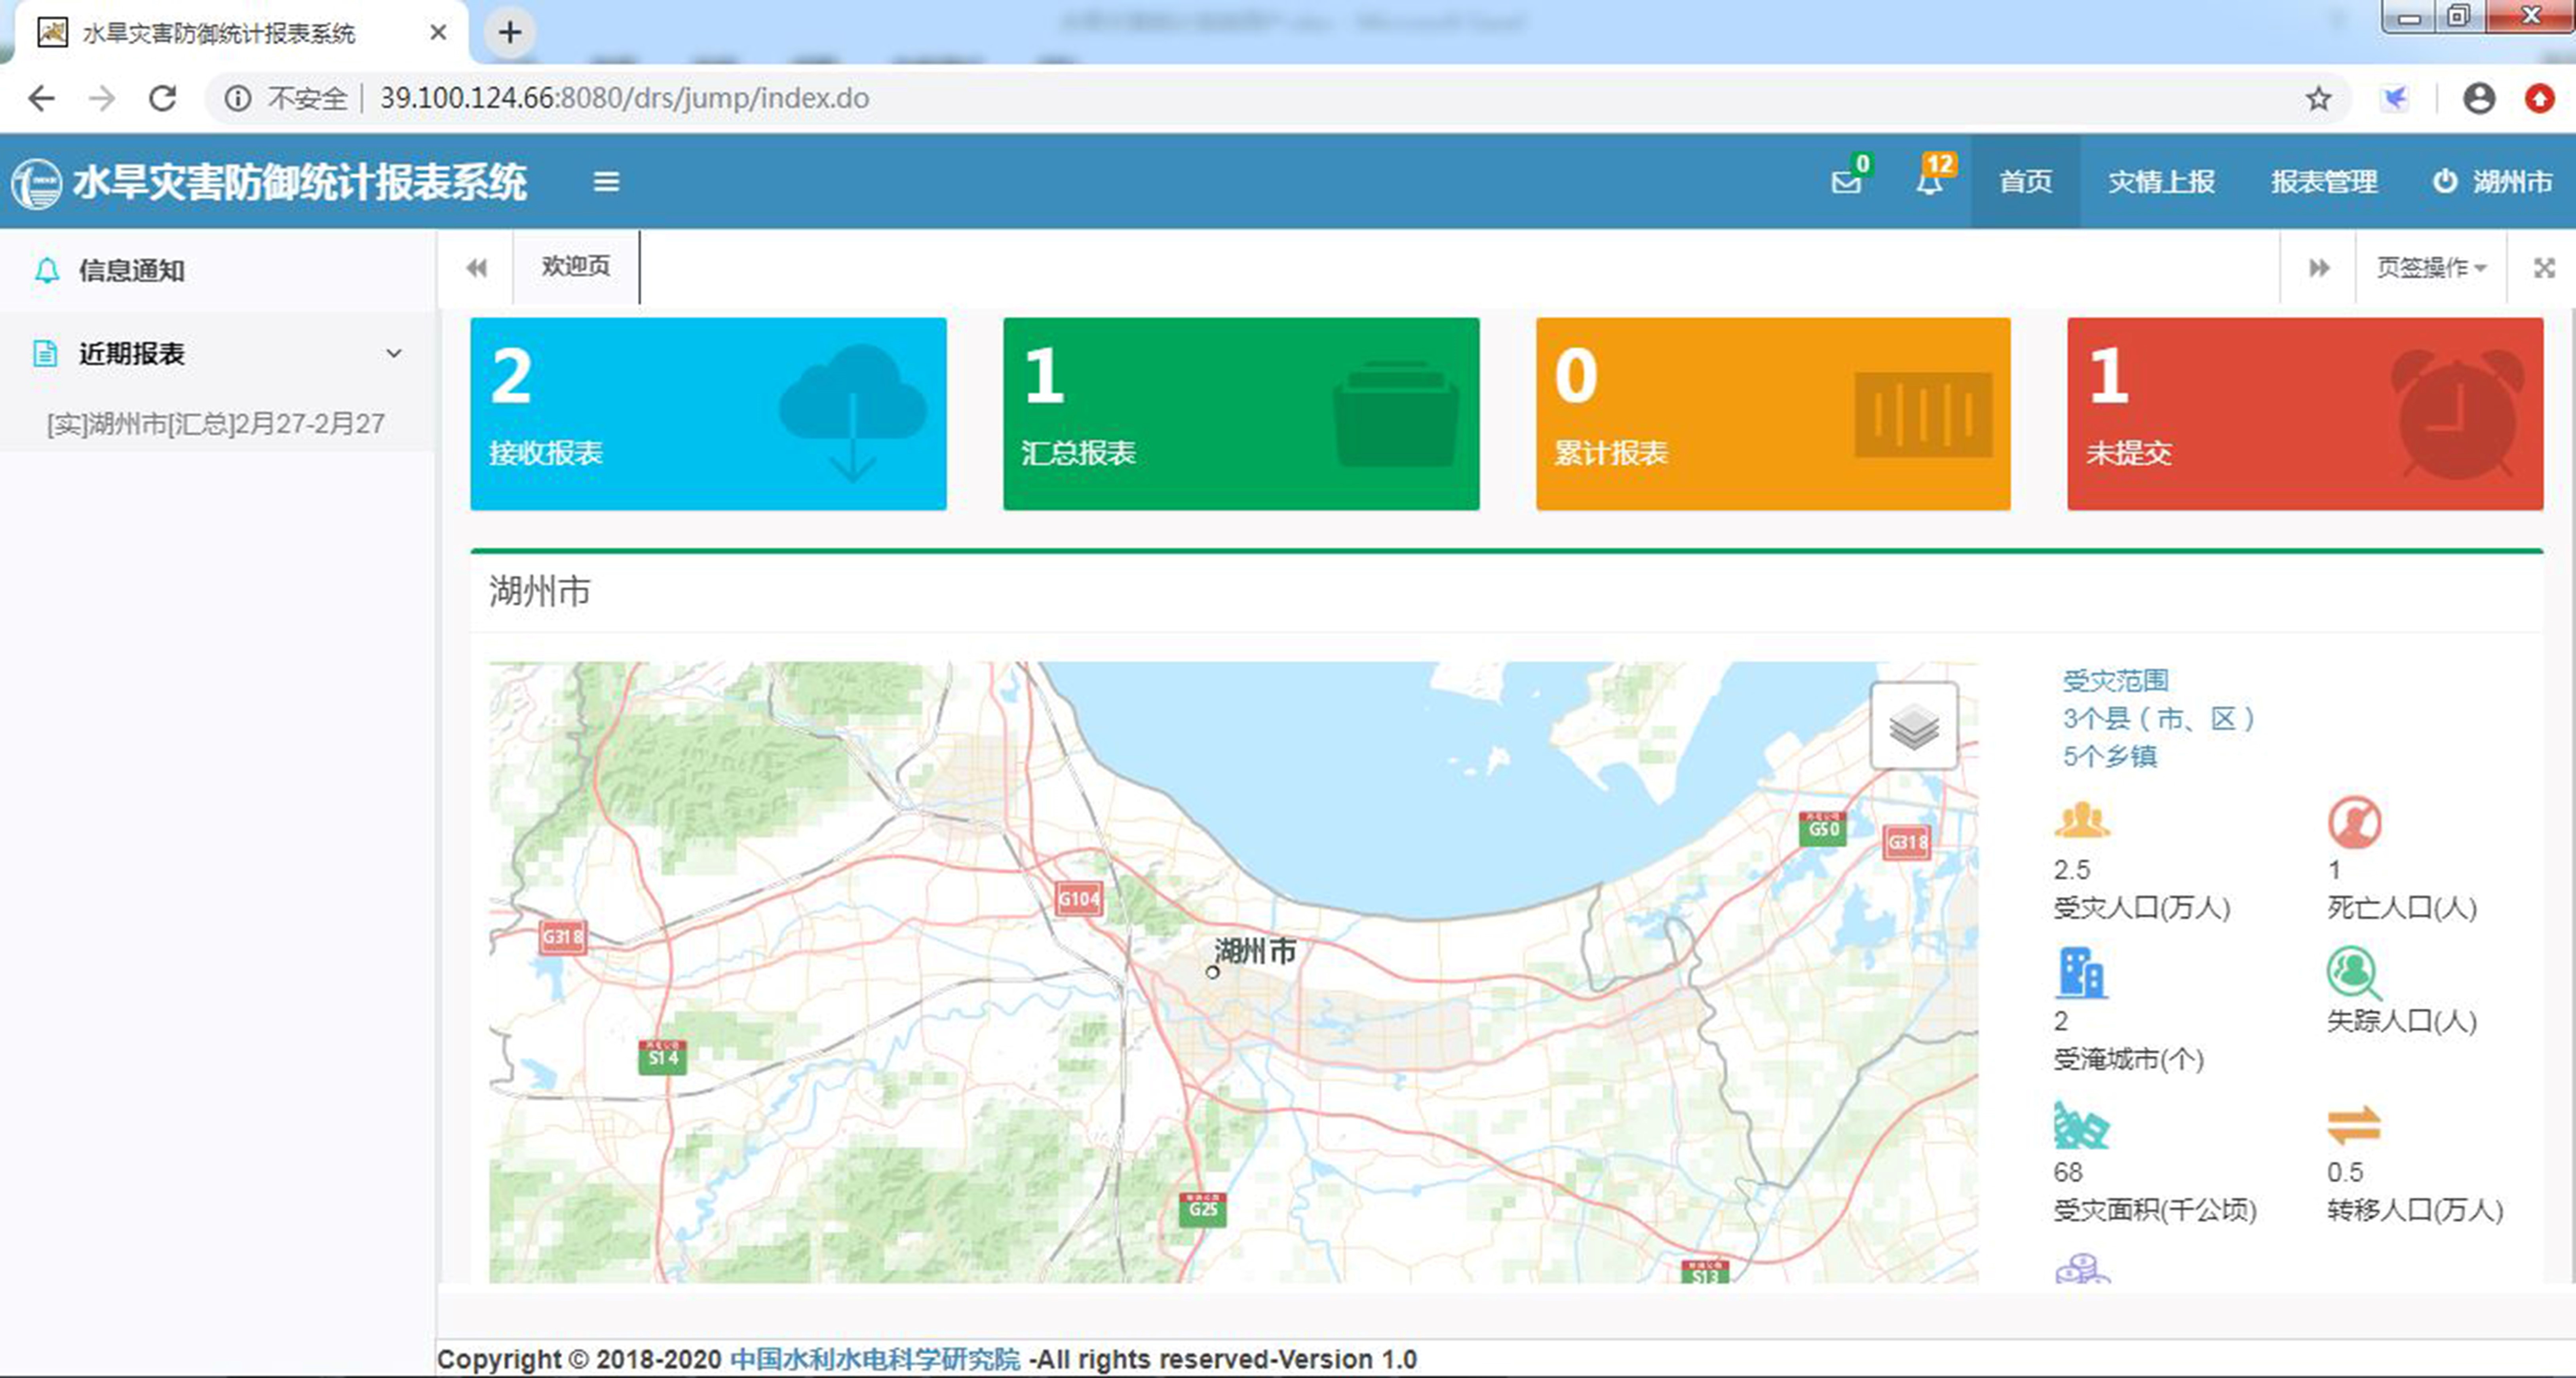The height and width of the screenshot is (1378, 2576).
Task: Click the browser reload icon
Action: pos(162,98)
